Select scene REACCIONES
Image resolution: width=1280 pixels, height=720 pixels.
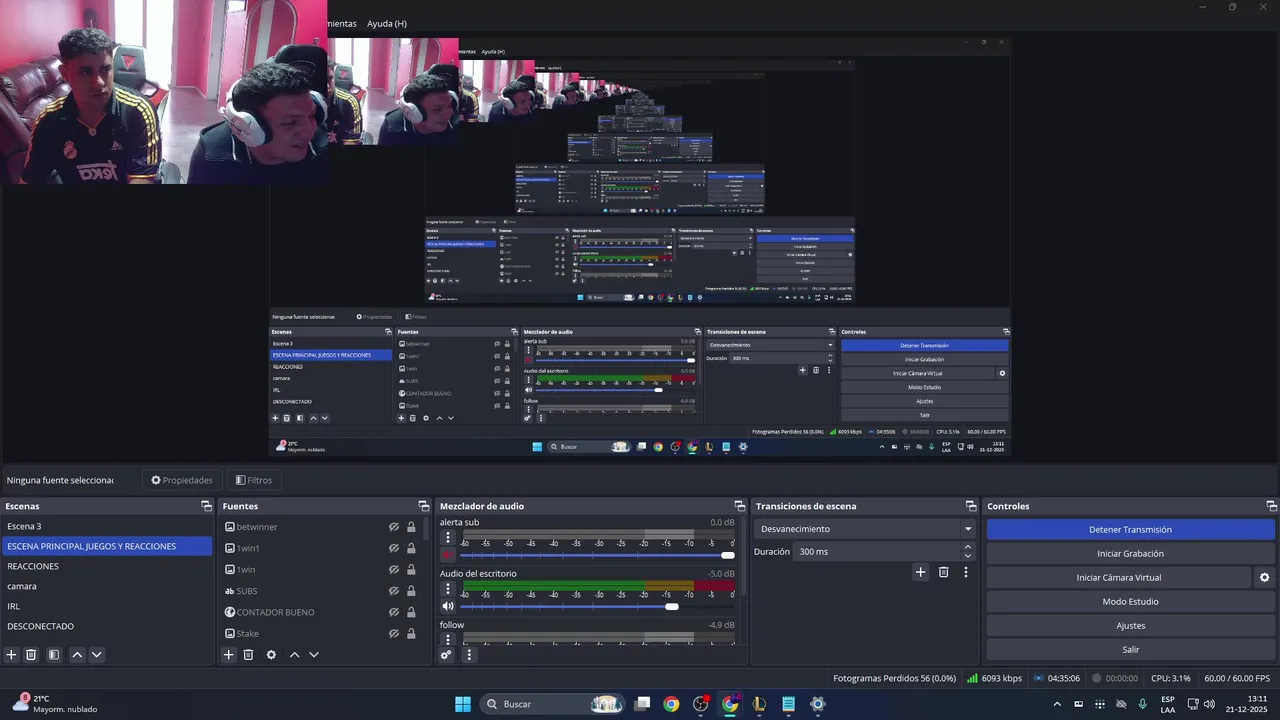point(107,566)
